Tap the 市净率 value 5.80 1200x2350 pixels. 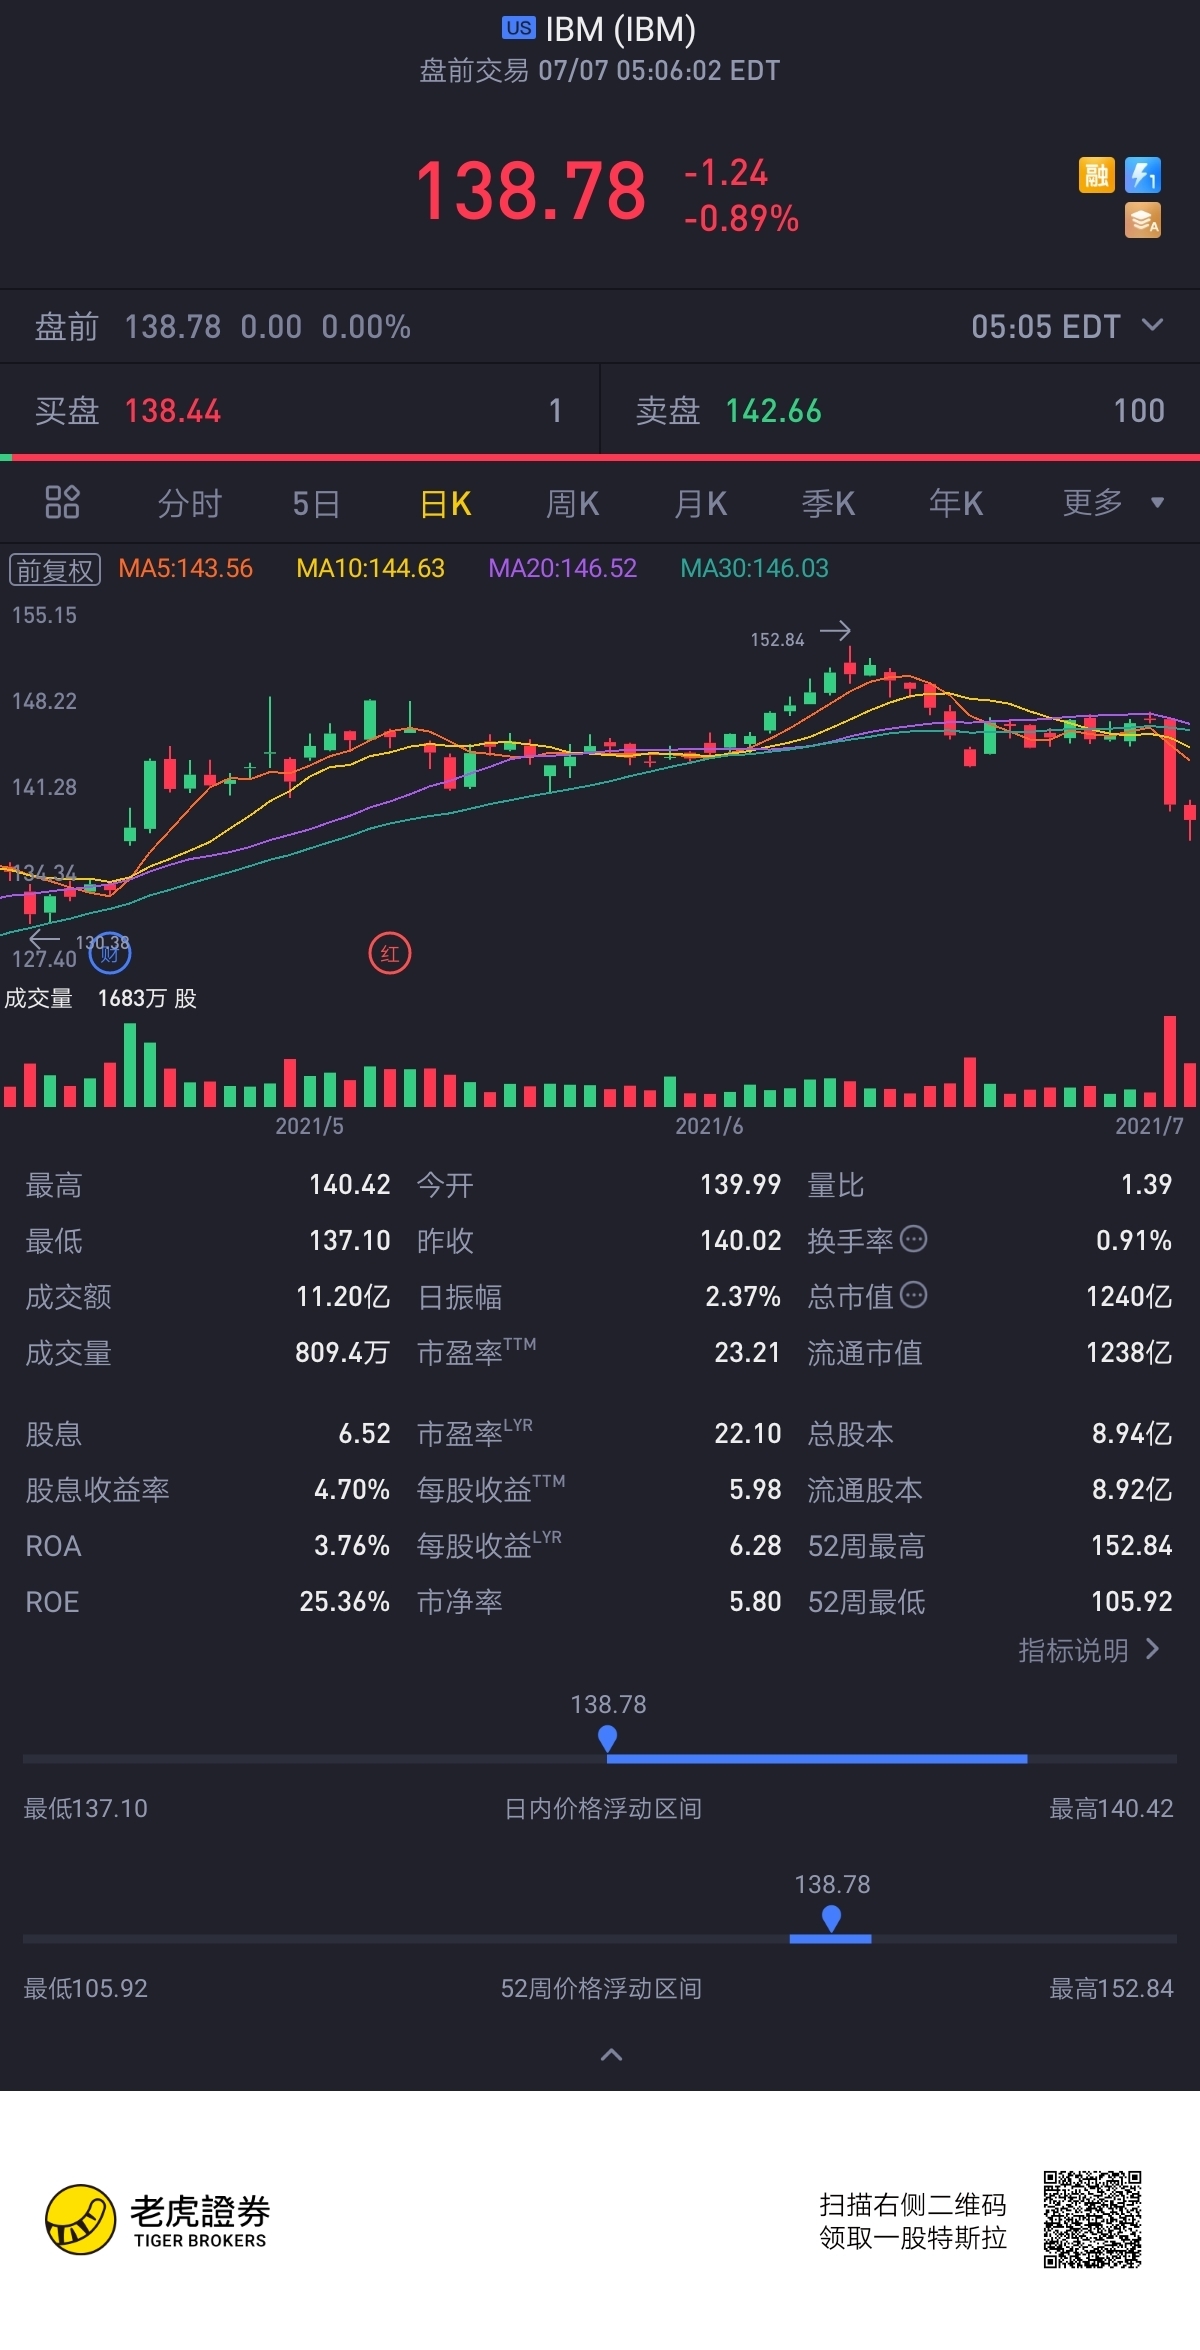click(755, 1601)
